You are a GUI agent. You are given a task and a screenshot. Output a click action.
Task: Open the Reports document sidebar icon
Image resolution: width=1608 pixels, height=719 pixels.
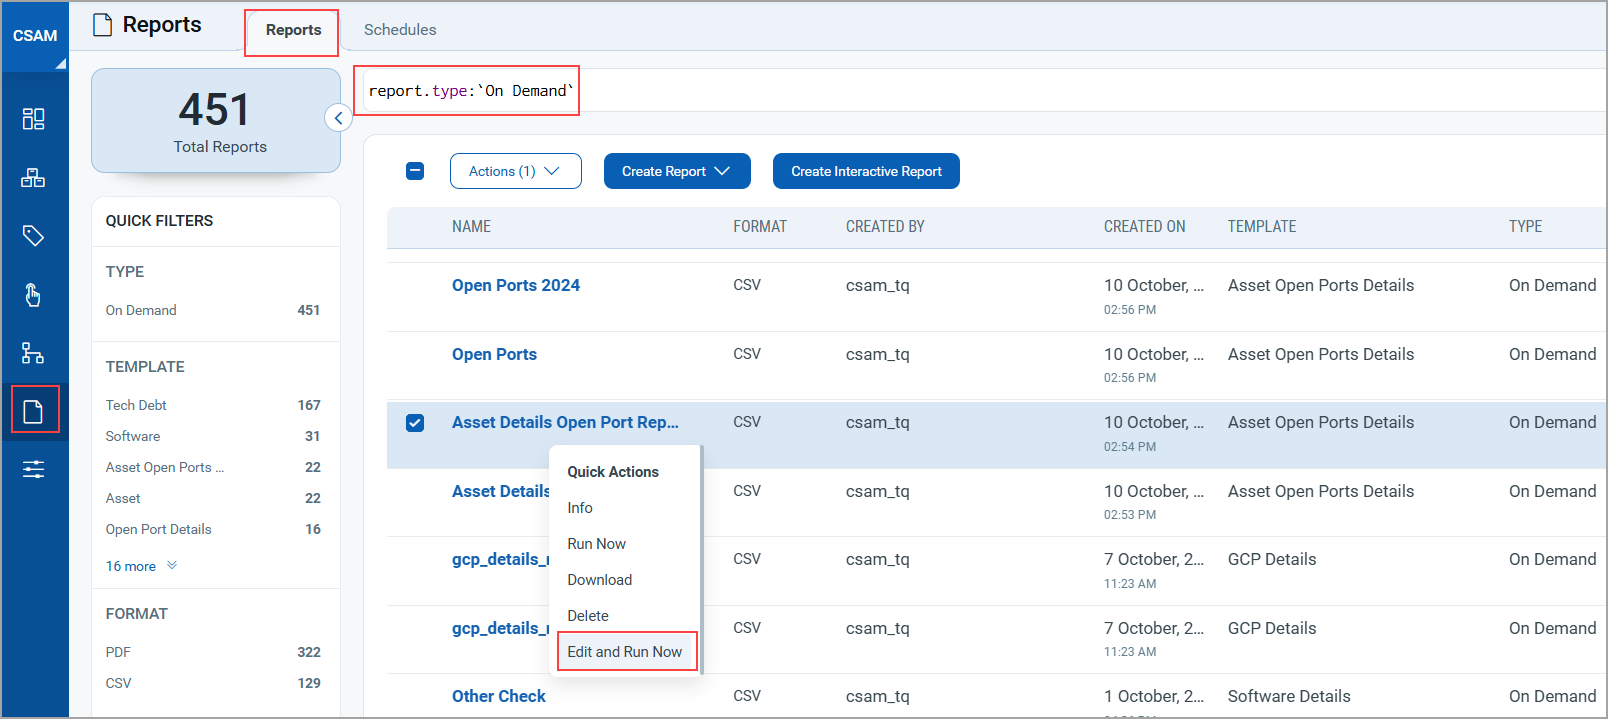tap(34, 411)
